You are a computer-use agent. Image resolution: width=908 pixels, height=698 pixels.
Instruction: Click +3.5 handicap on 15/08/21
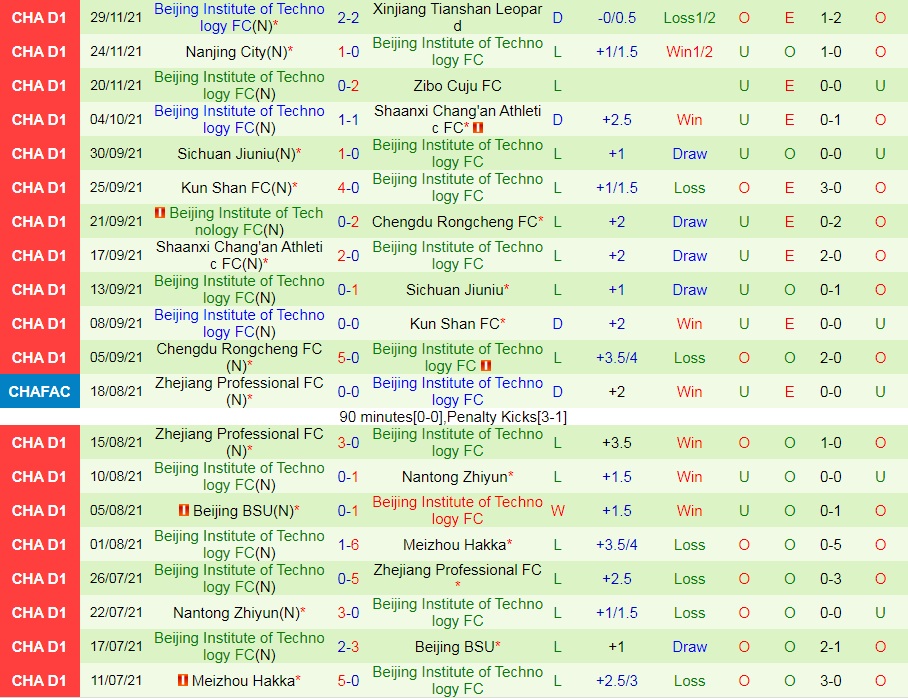[x=617, y=443]
